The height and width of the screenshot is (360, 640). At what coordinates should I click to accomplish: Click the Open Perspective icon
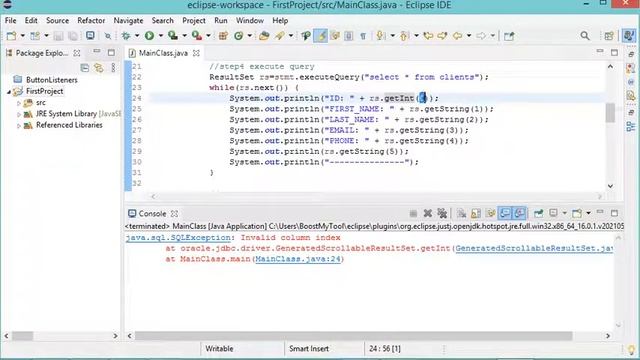[x=609, y=36]
